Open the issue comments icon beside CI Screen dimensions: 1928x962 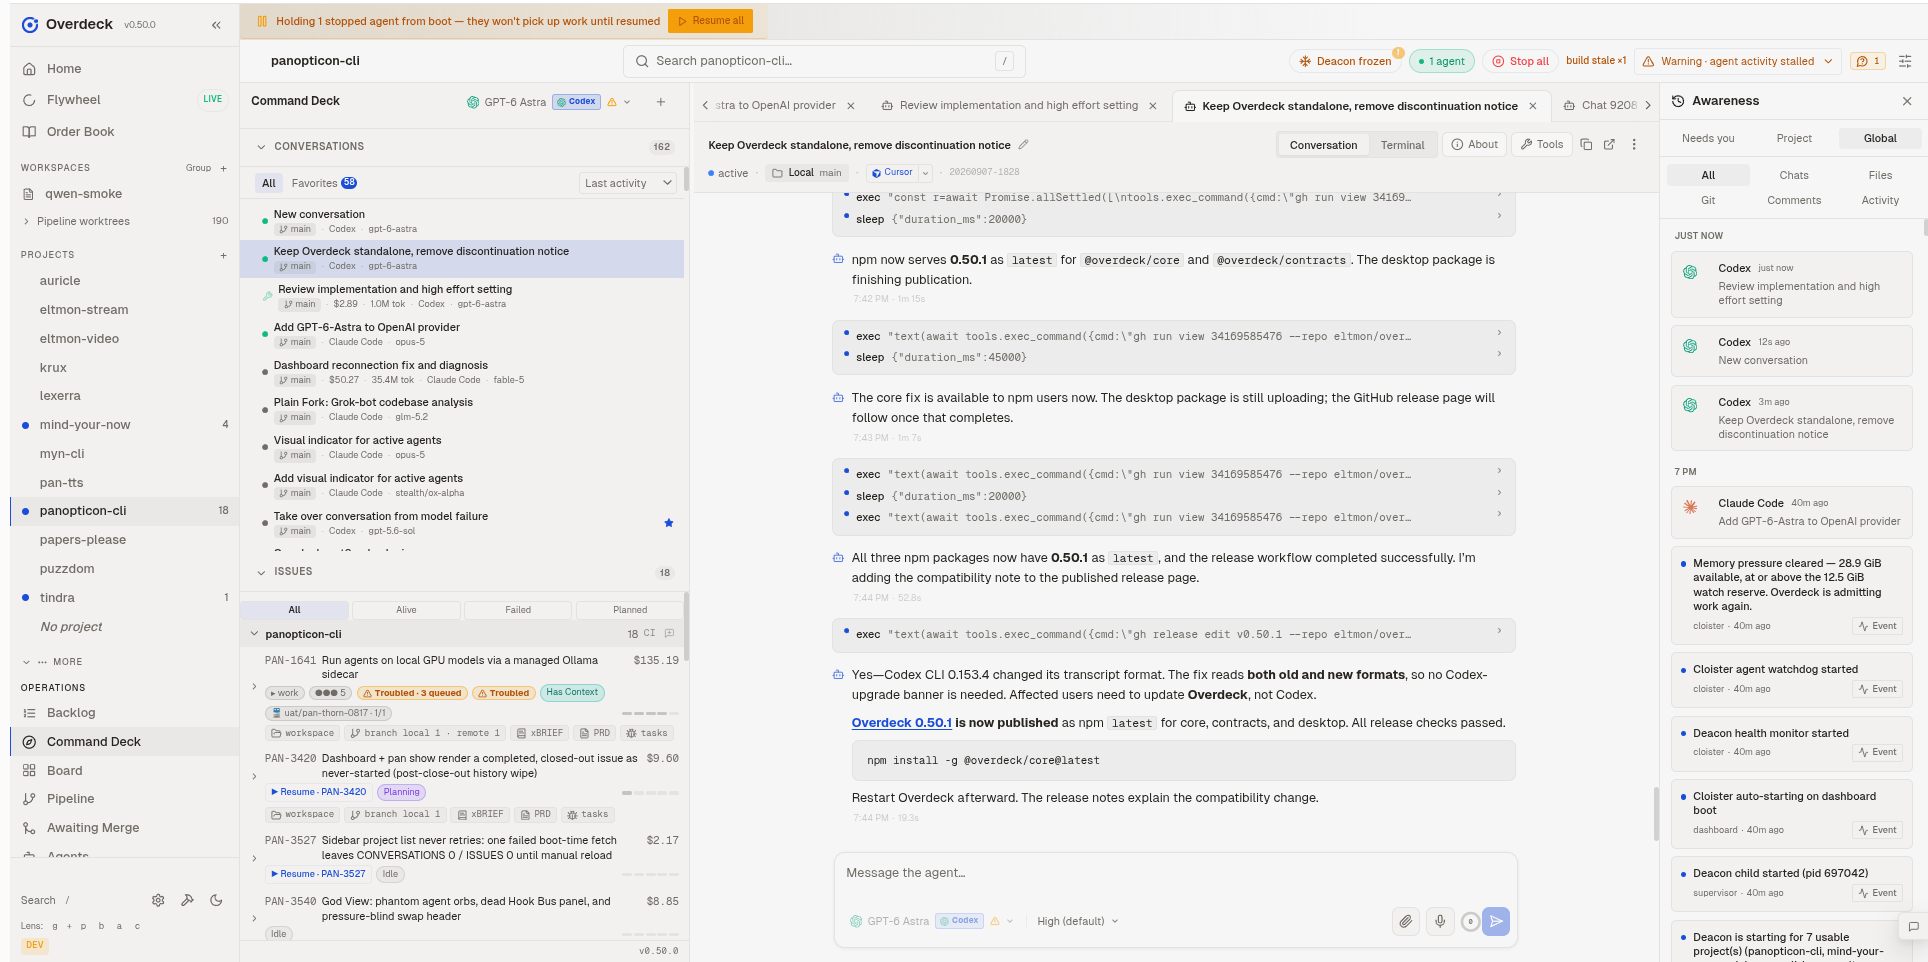(x=669, y=634)
